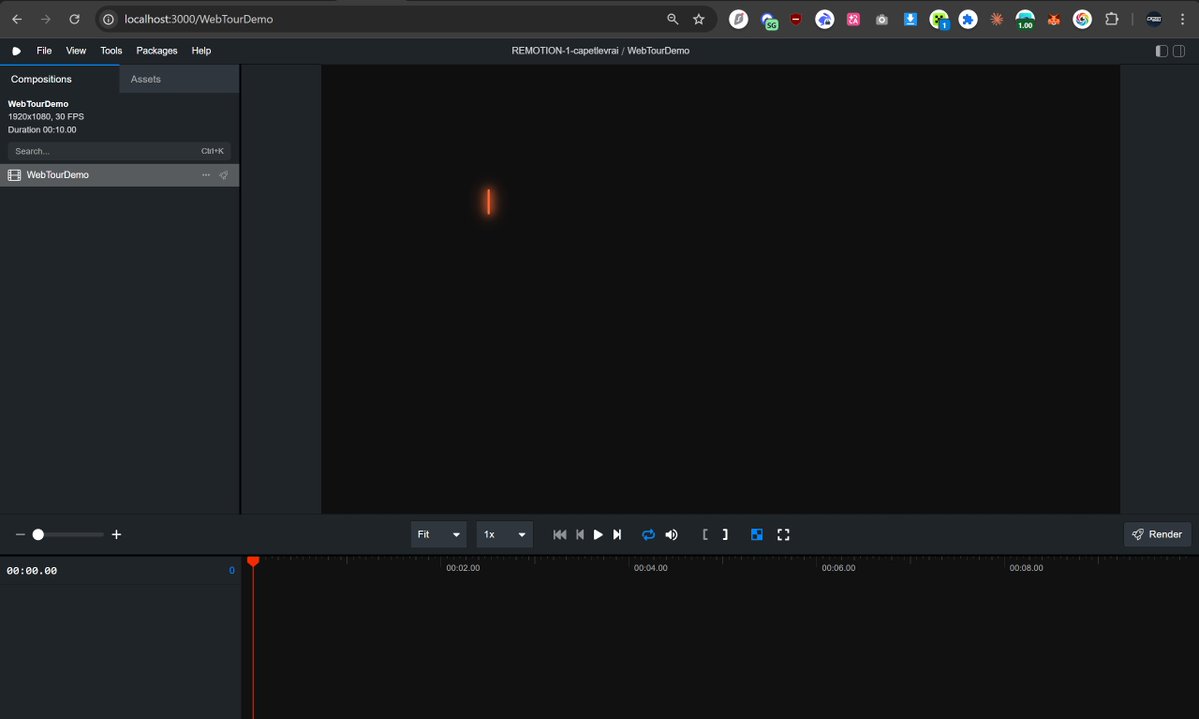
Task: Toggle the checkerboard transparency background
Action: [x=757, y=535]
